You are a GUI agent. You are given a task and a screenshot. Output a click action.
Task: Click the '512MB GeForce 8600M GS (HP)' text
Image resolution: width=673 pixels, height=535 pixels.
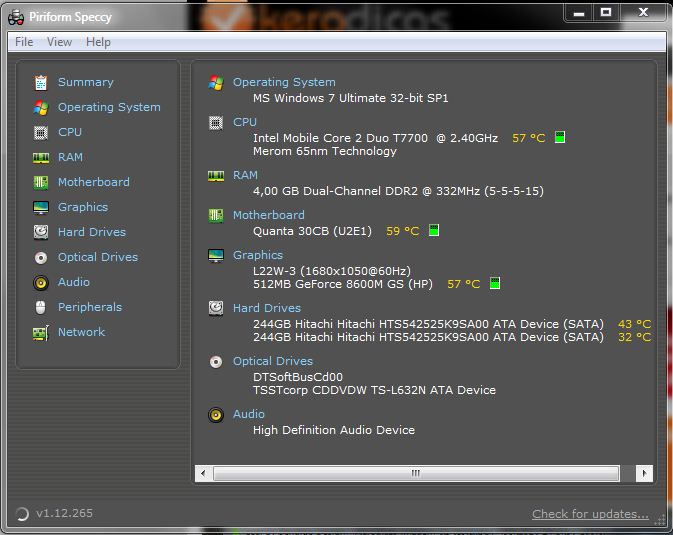tap(343, 284)
